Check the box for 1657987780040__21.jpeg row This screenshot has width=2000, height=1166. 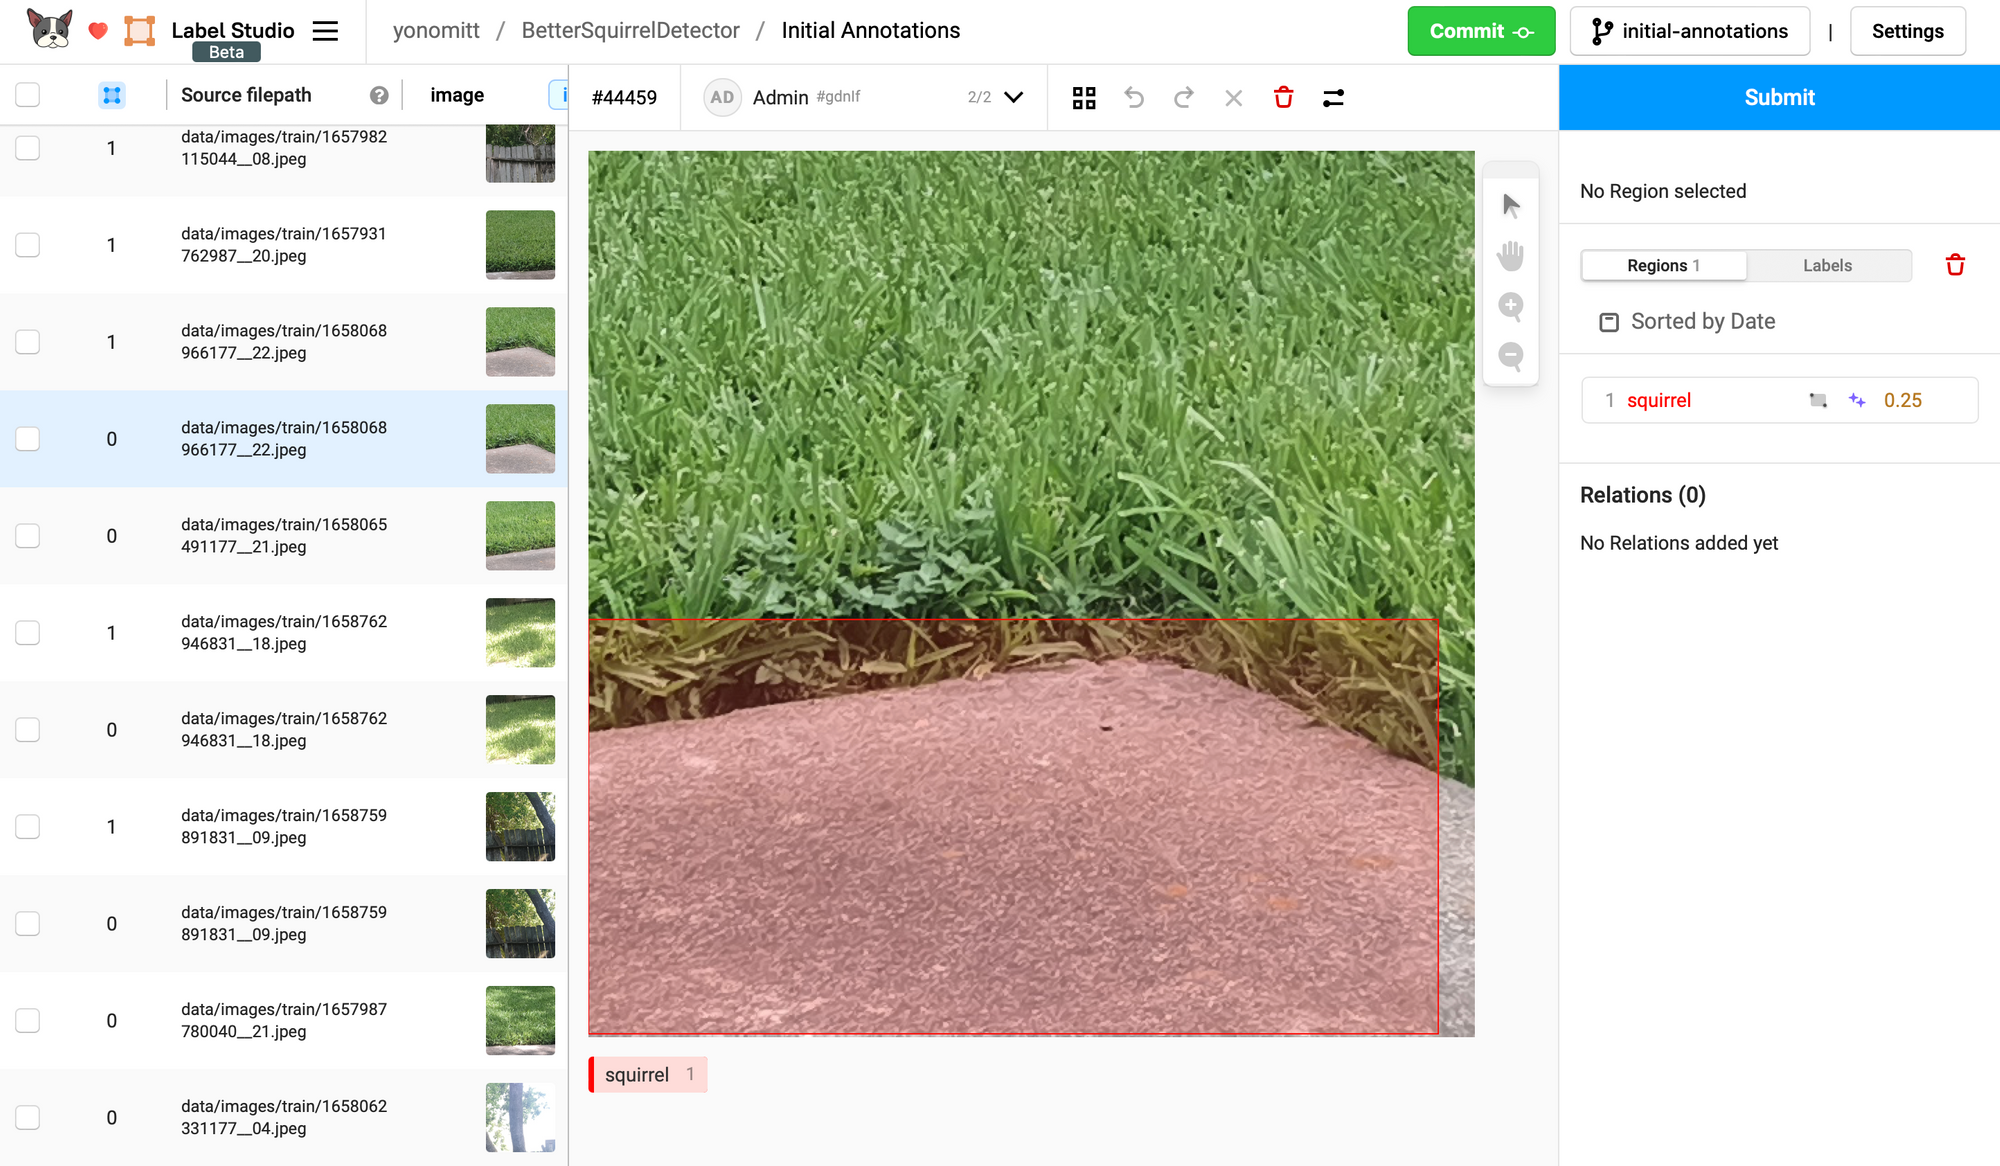pos(28,1021)
